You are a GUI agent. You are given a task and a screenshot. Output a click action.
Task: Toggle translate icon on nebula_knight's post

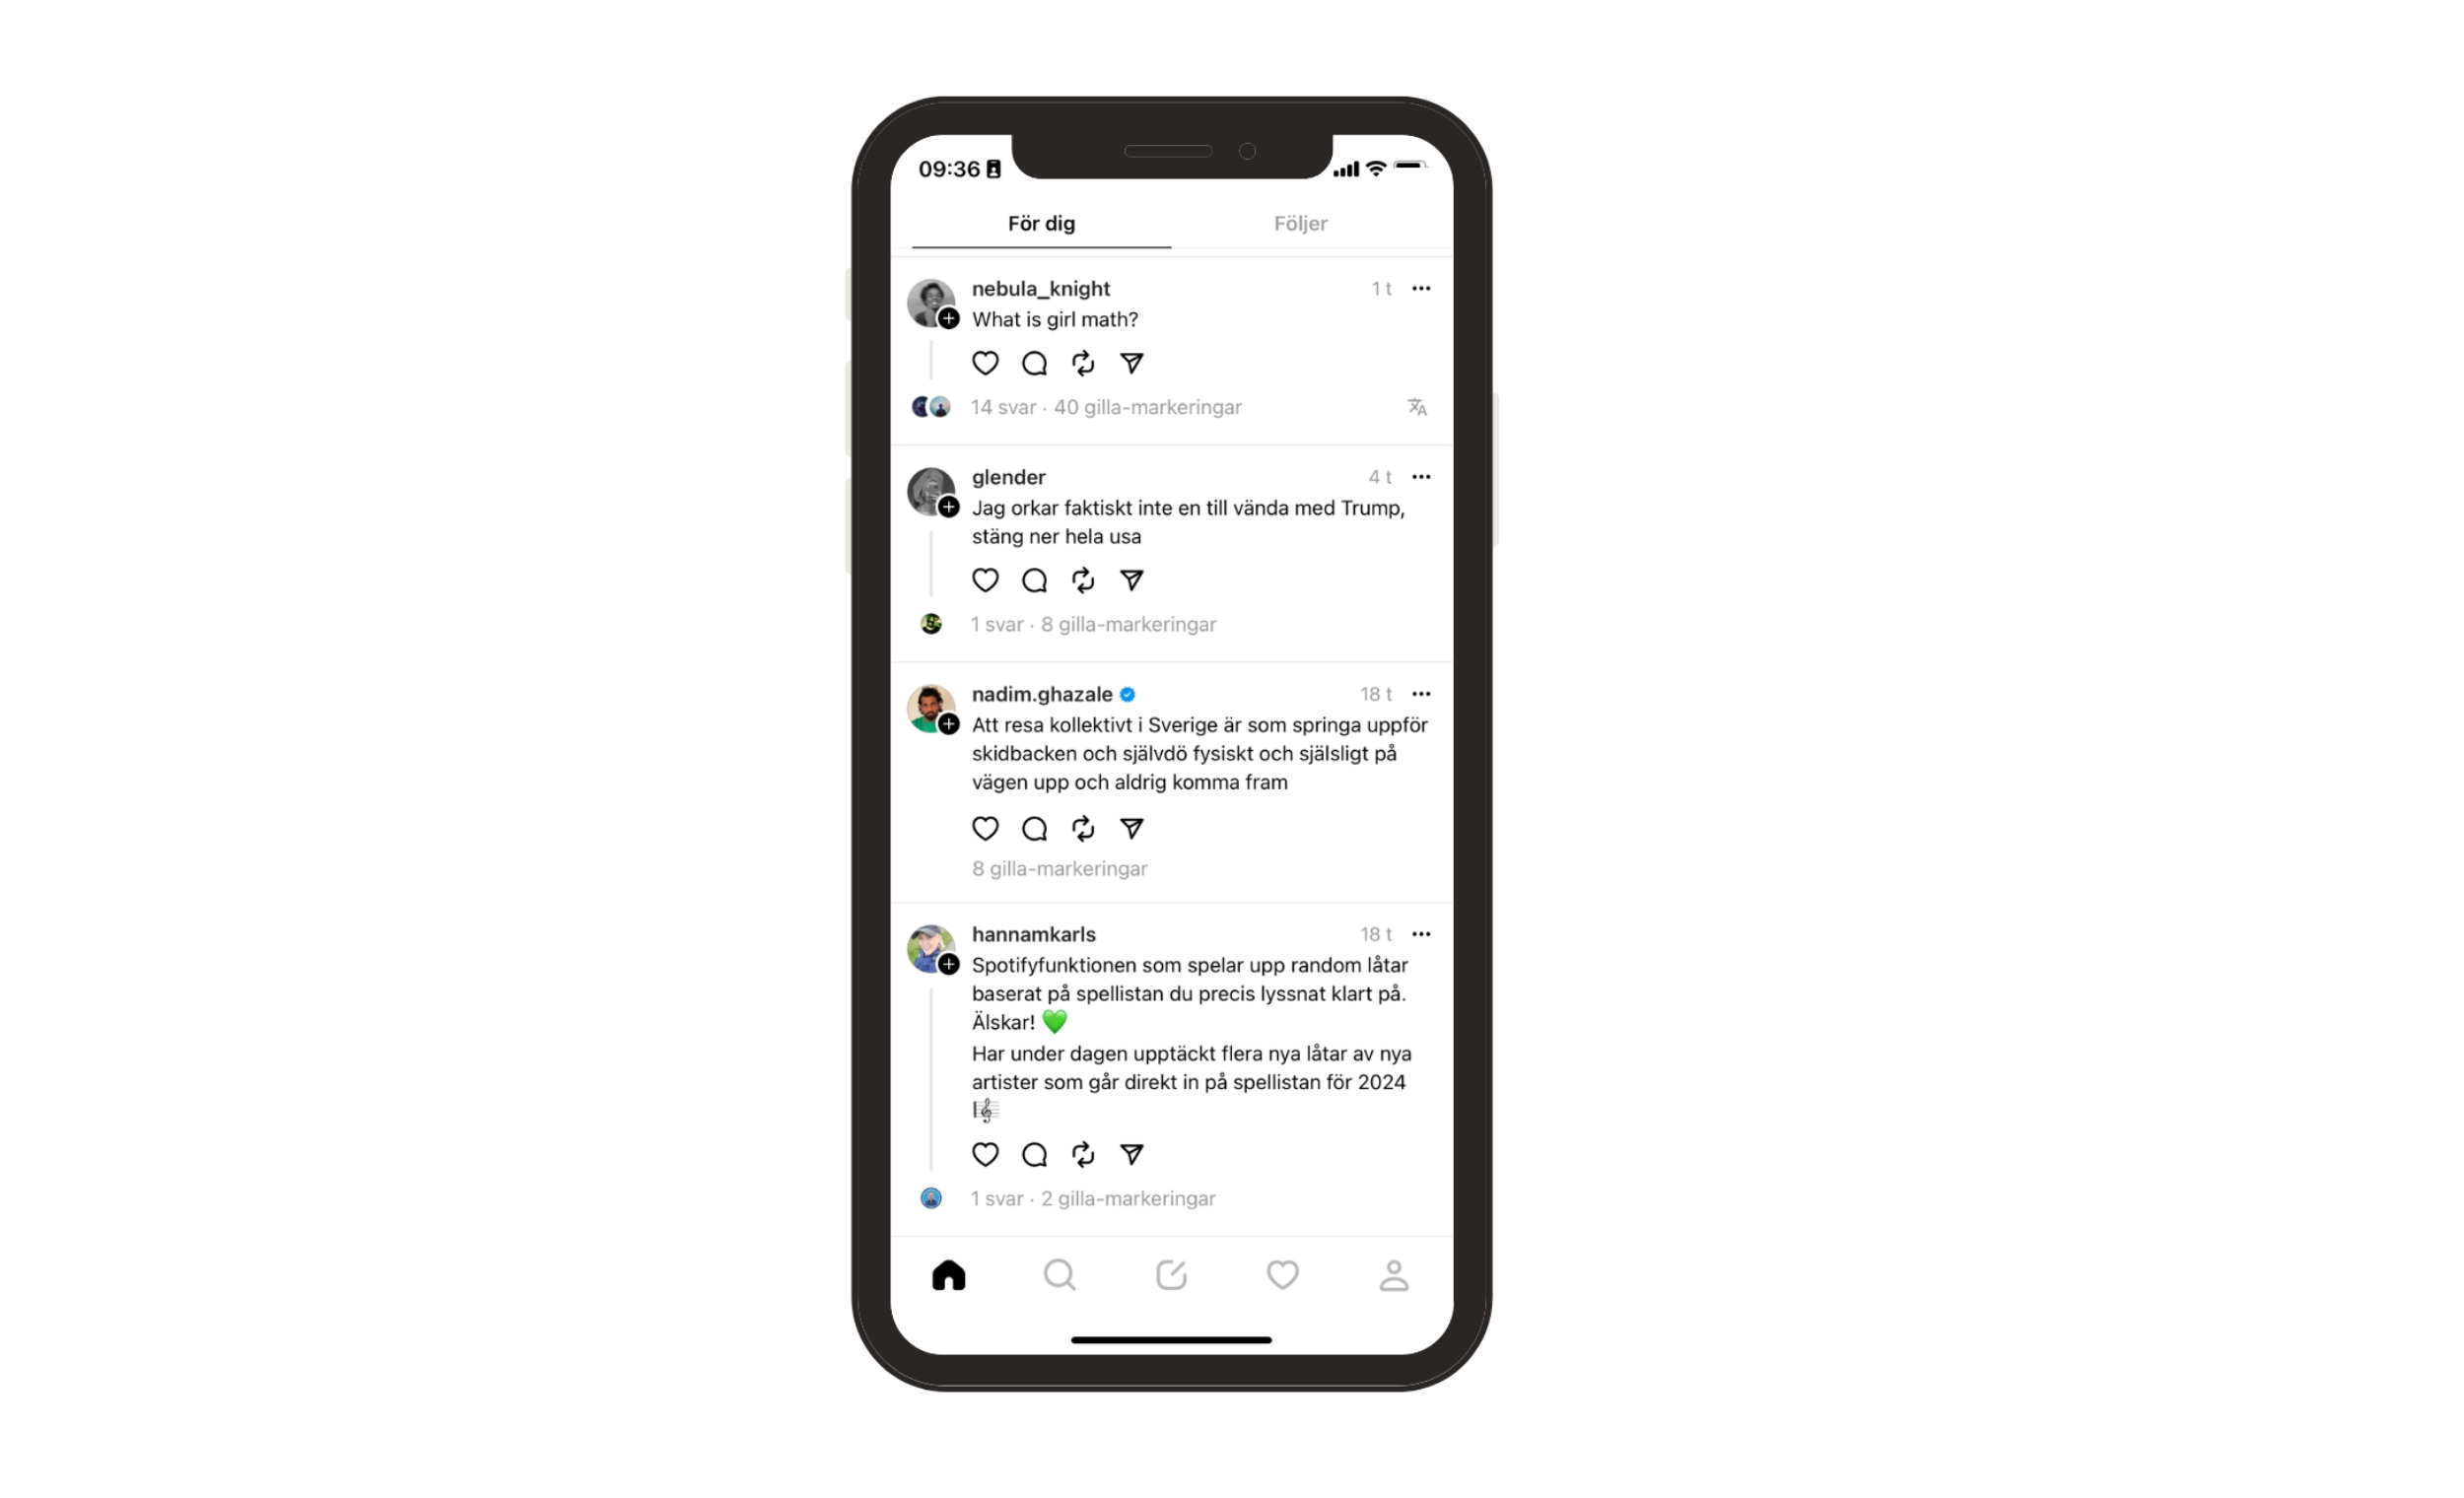tap(1418, 407)
